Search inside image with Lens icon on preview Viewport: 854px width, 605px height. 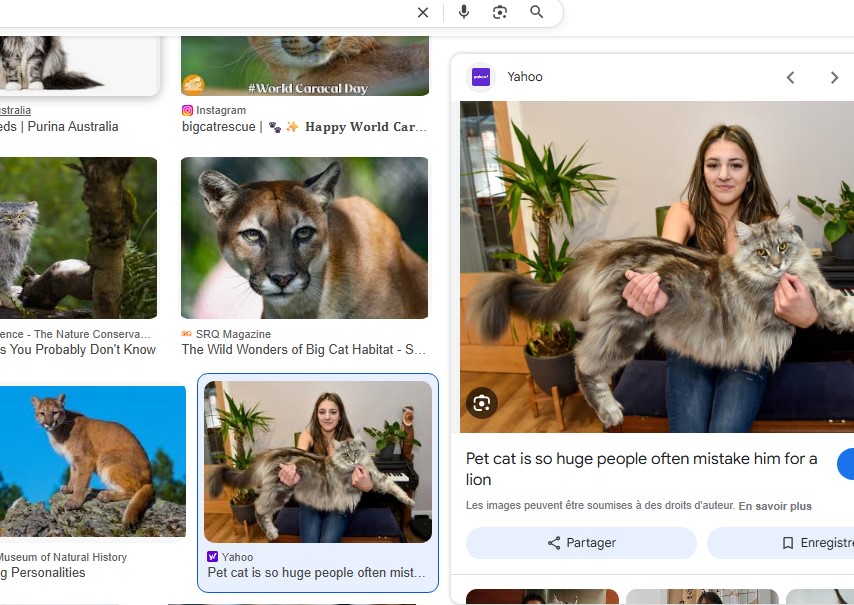click(x=481, y=404)
